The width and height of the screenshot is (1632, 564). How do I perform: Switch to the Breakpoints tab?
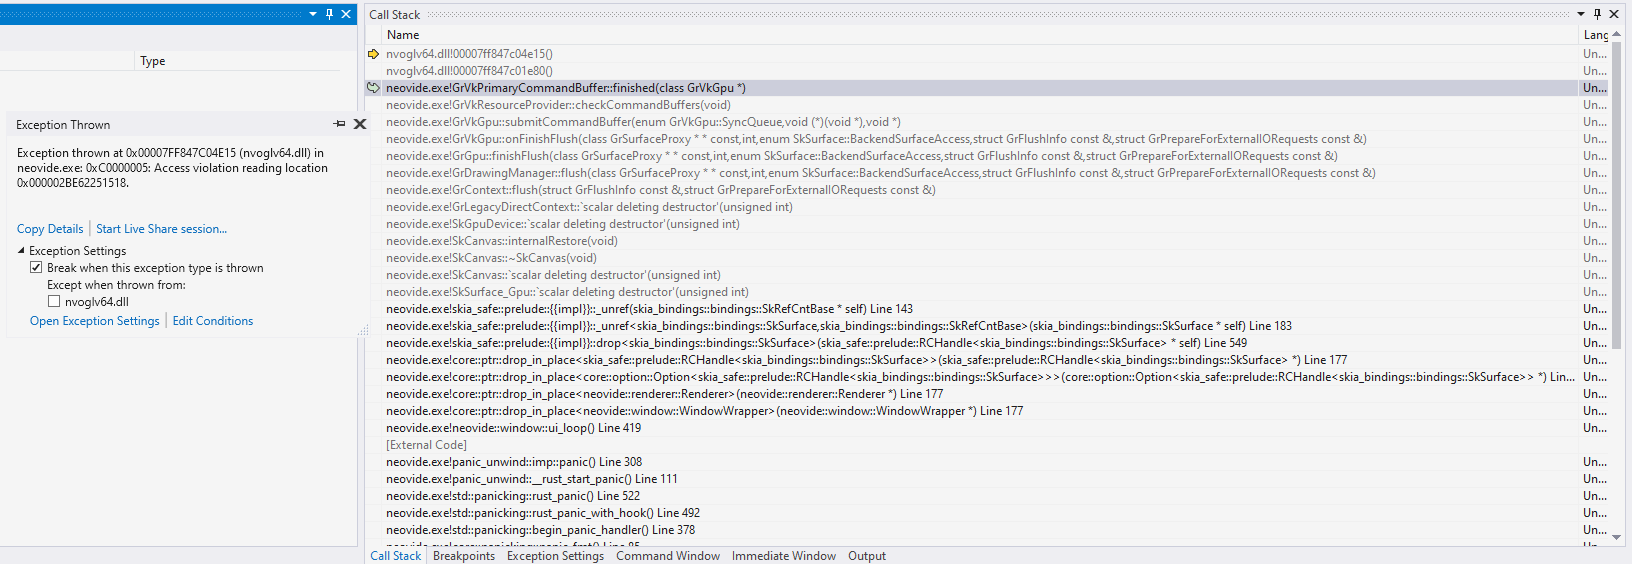pyautogui.click(x=464, y=556)
